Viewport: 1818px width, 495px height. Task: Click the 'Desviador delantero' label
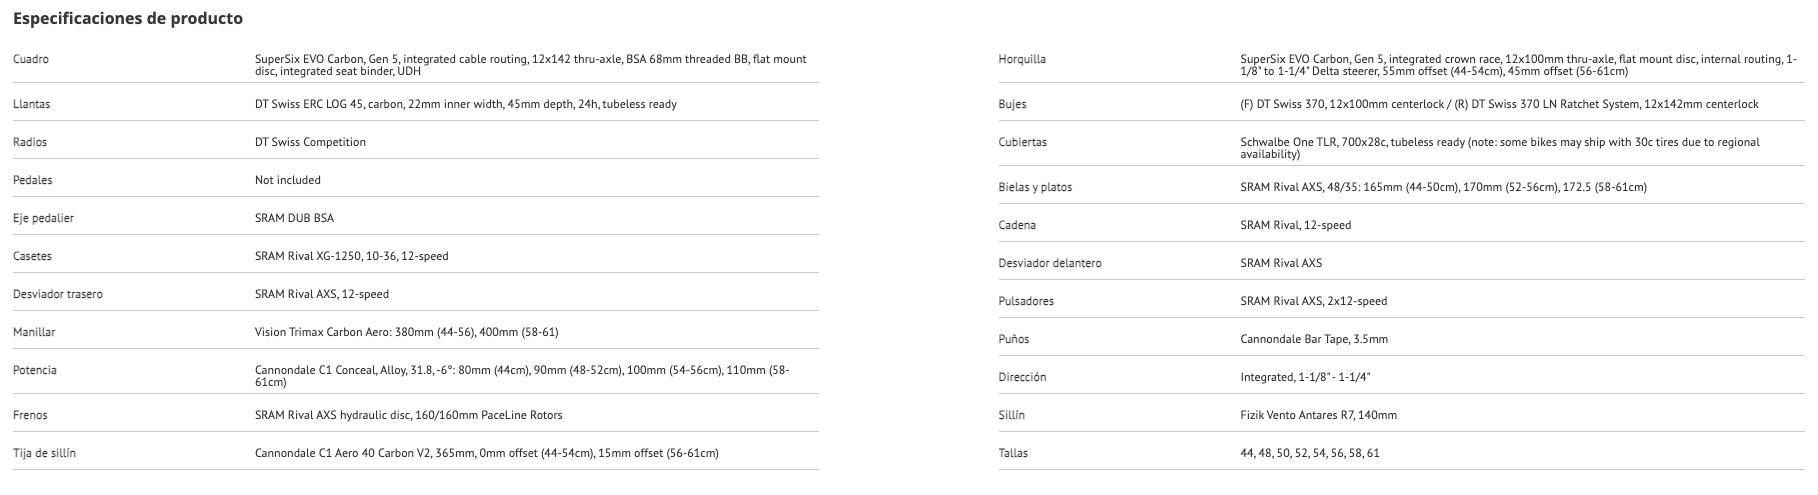tap(1050, 263)
